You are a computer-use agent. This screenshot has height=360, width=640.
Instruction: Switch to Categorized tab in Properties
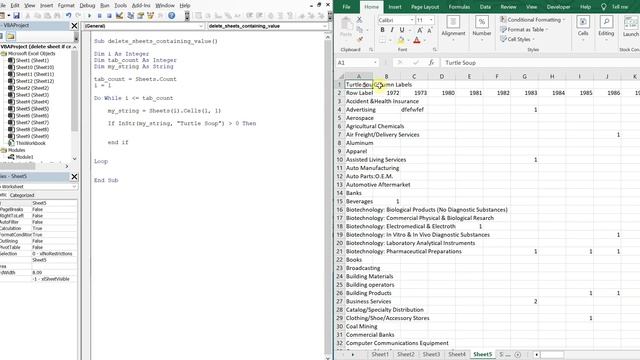point(22,195)
